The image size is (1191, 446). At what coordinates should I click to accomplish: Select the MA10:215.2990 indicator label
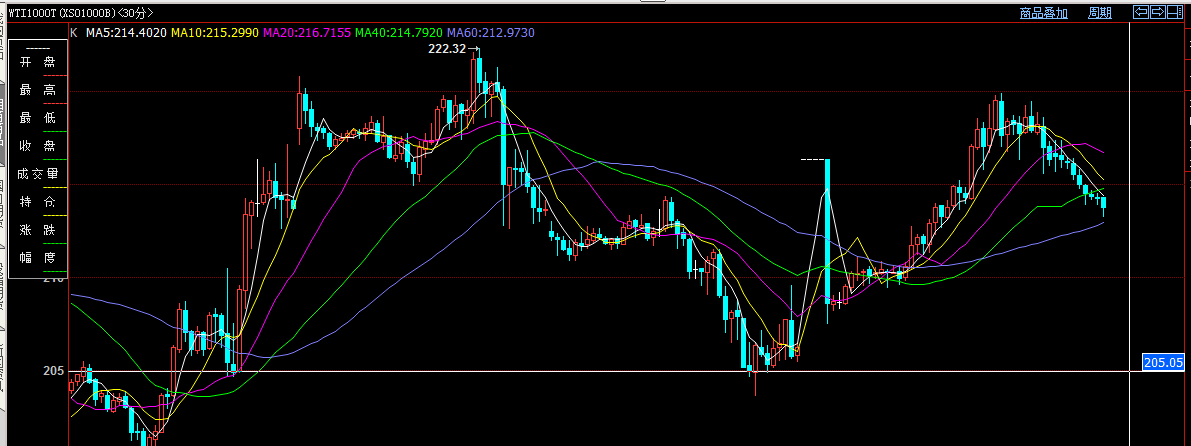(x=215, y=33)
